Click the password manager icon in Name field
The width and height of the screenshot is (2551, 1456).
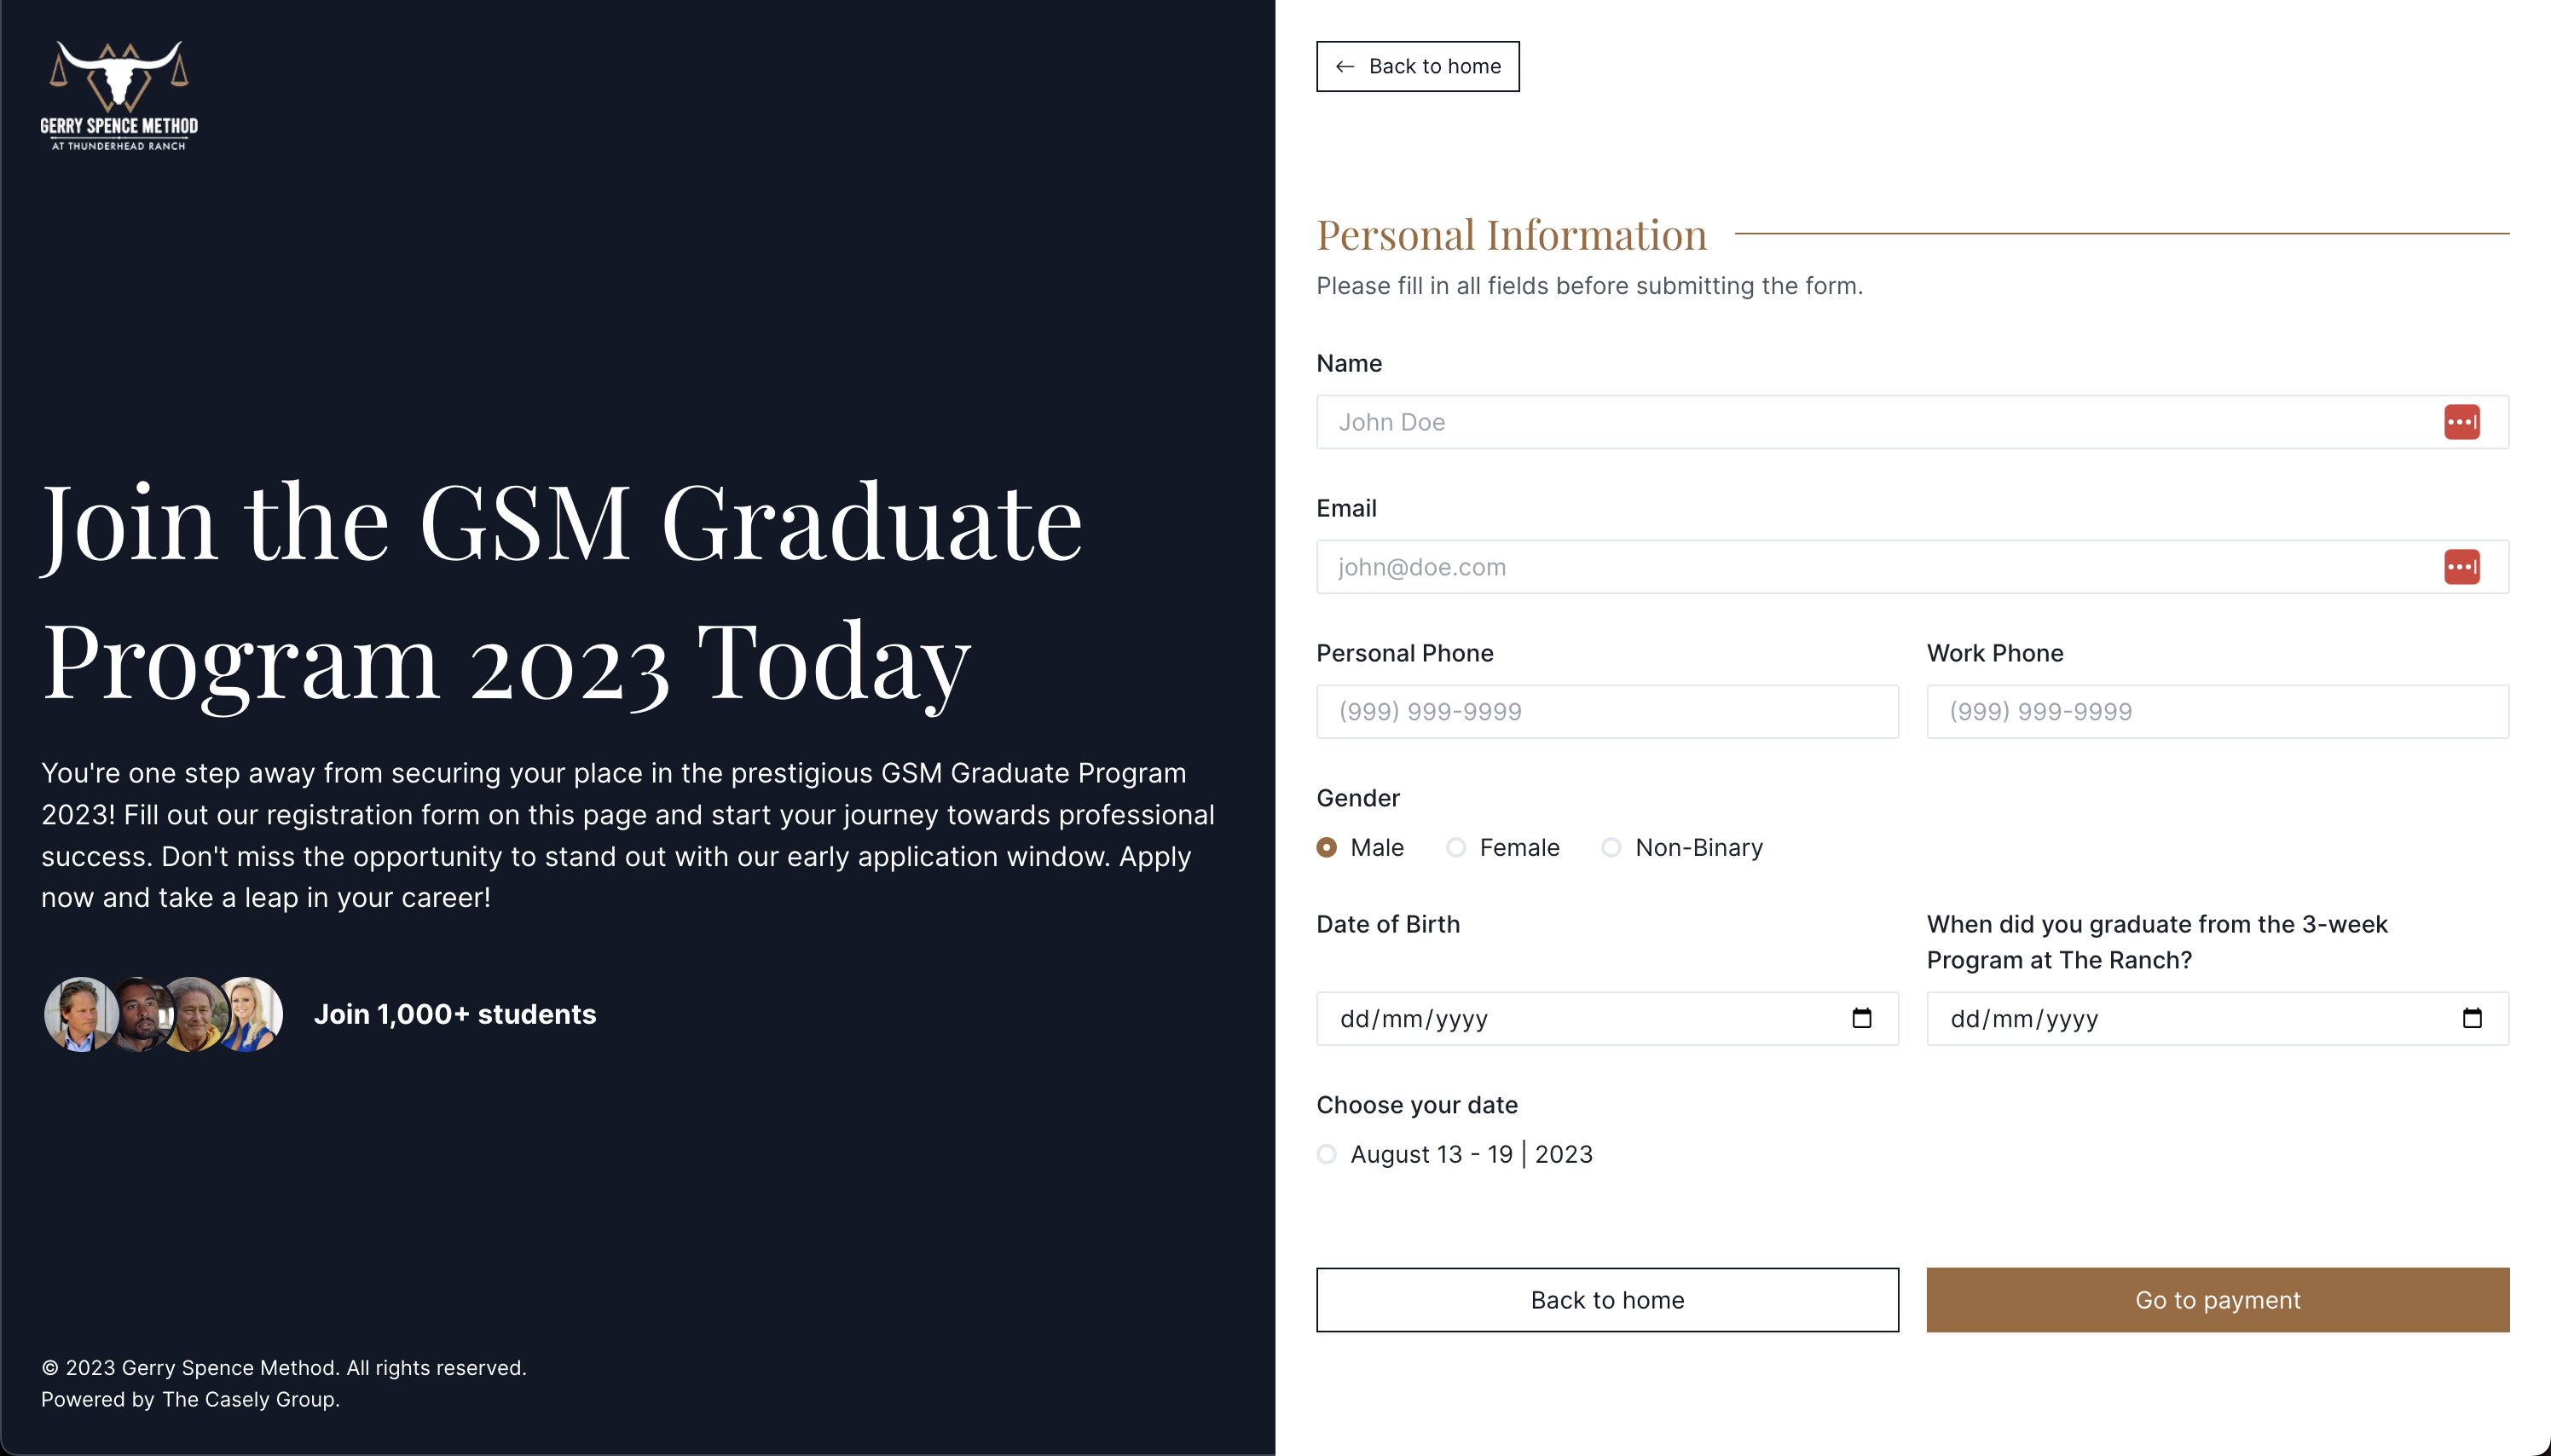[2461, 422]
